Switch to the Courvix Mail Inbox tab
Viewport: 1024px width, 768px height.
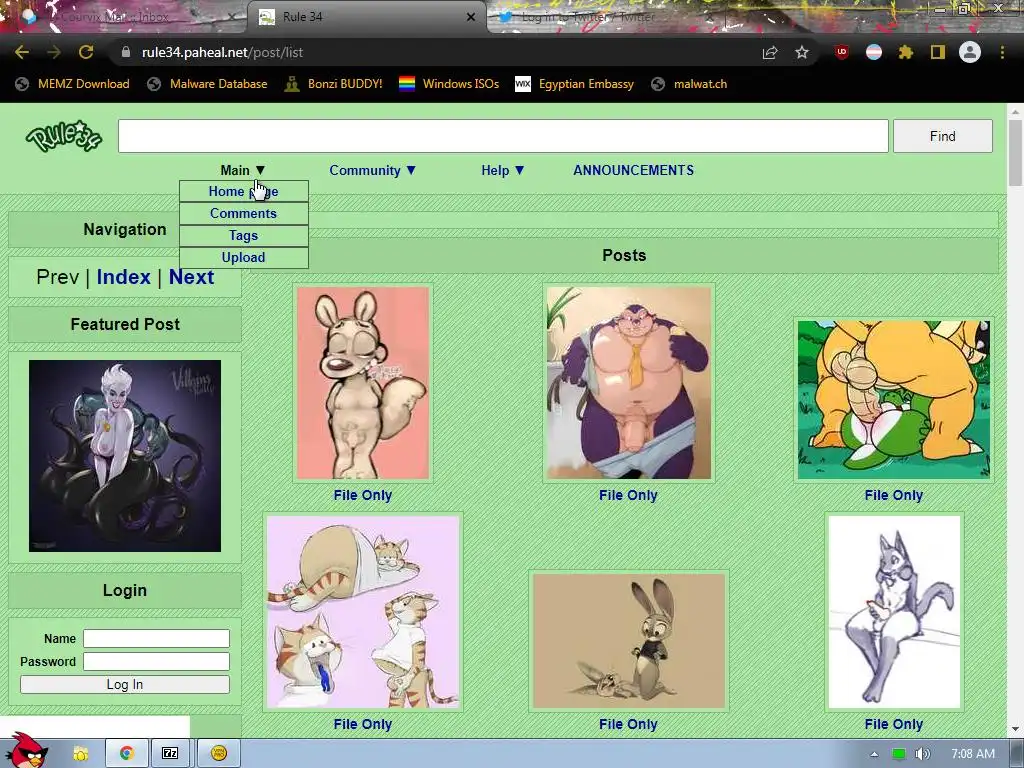point(124,17)
